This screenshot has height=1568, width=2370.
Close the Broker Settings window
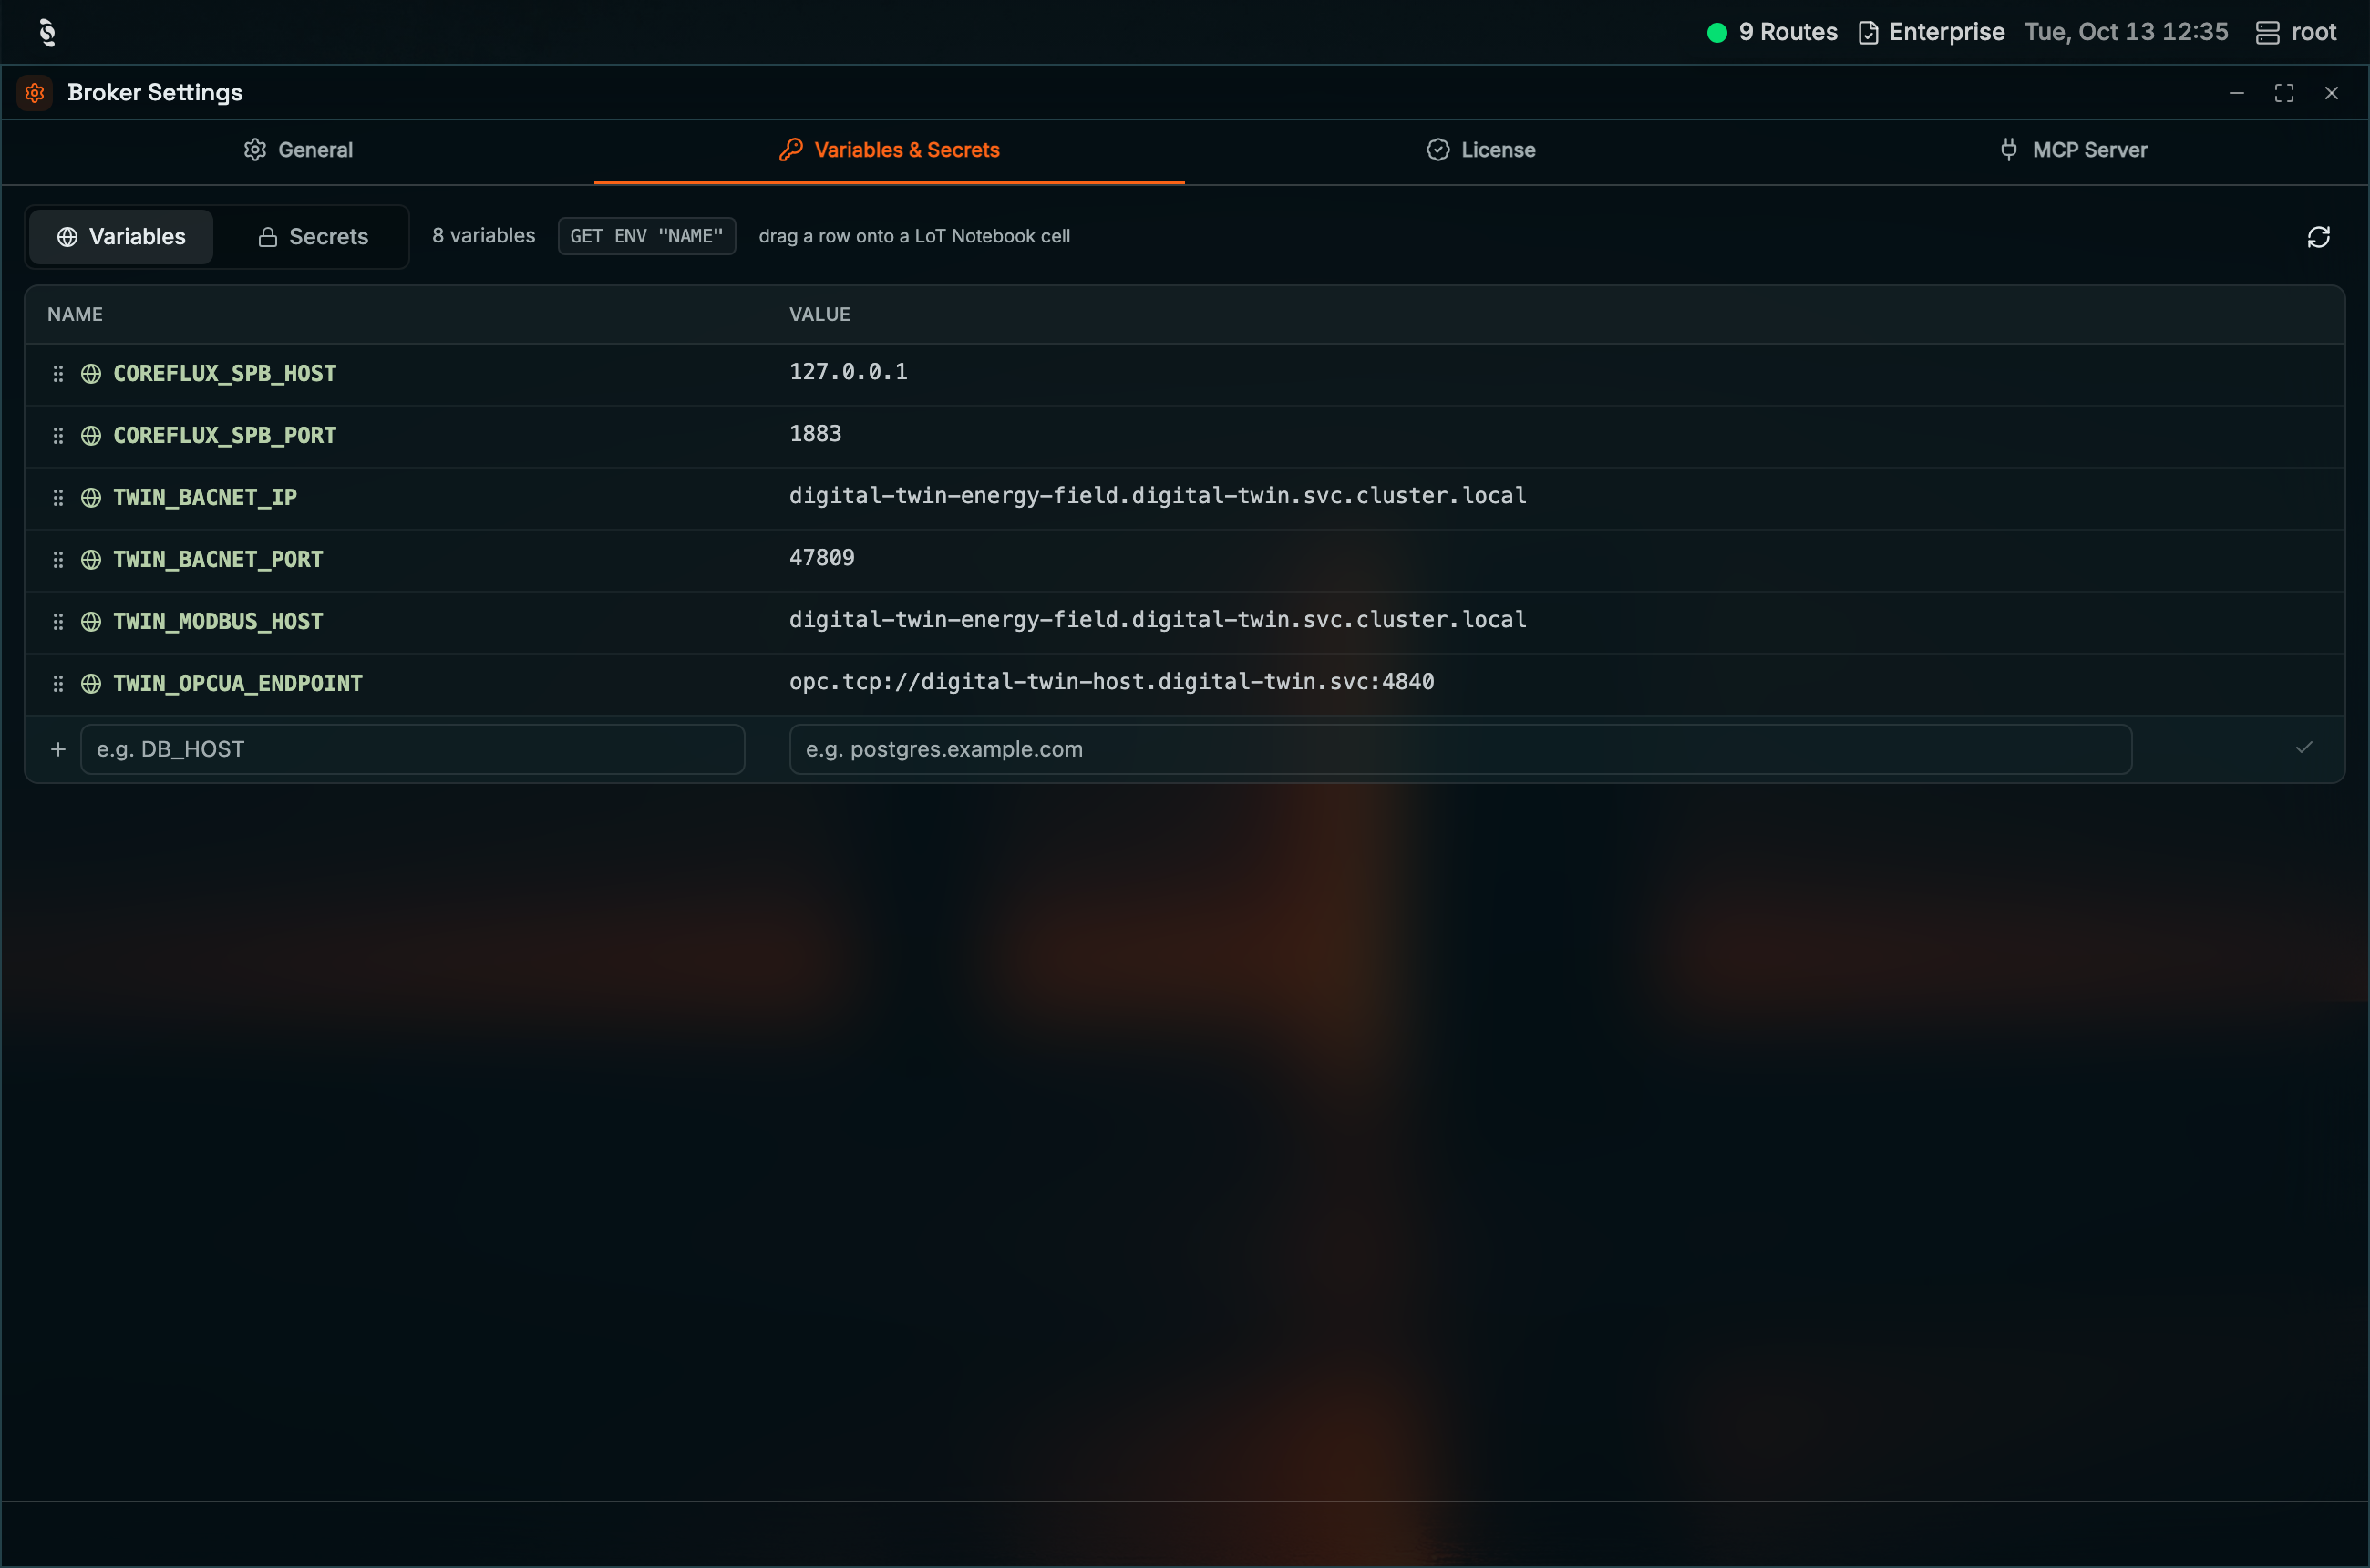coord(2331,93)
